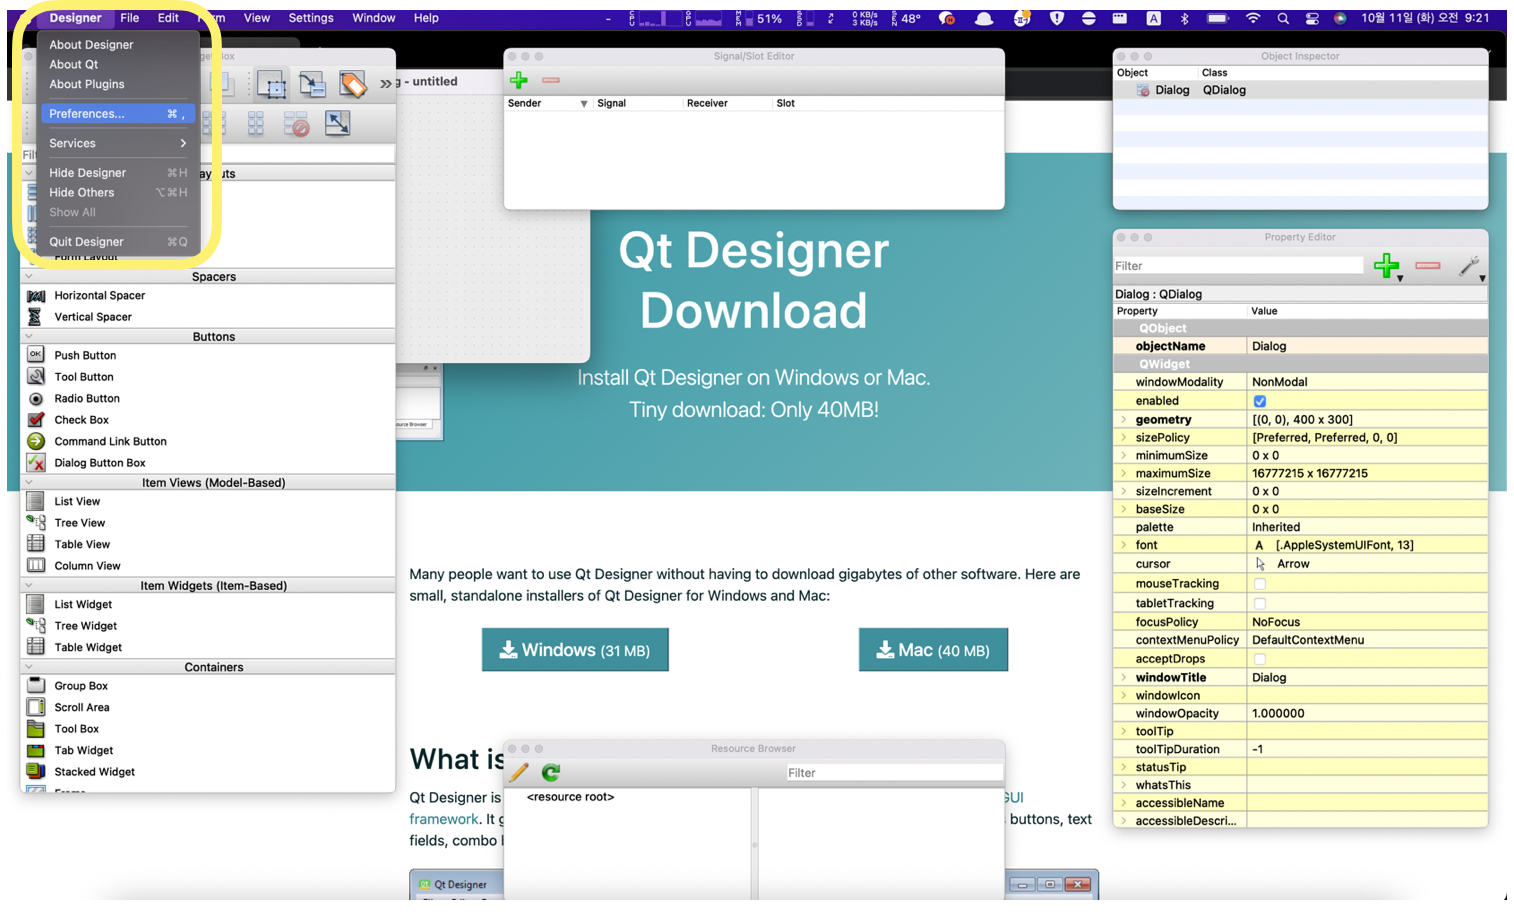Screen dimensions: 1514x920
Task: Click the Adjust Size toolbar icon
Action: (x=338, y=124)
